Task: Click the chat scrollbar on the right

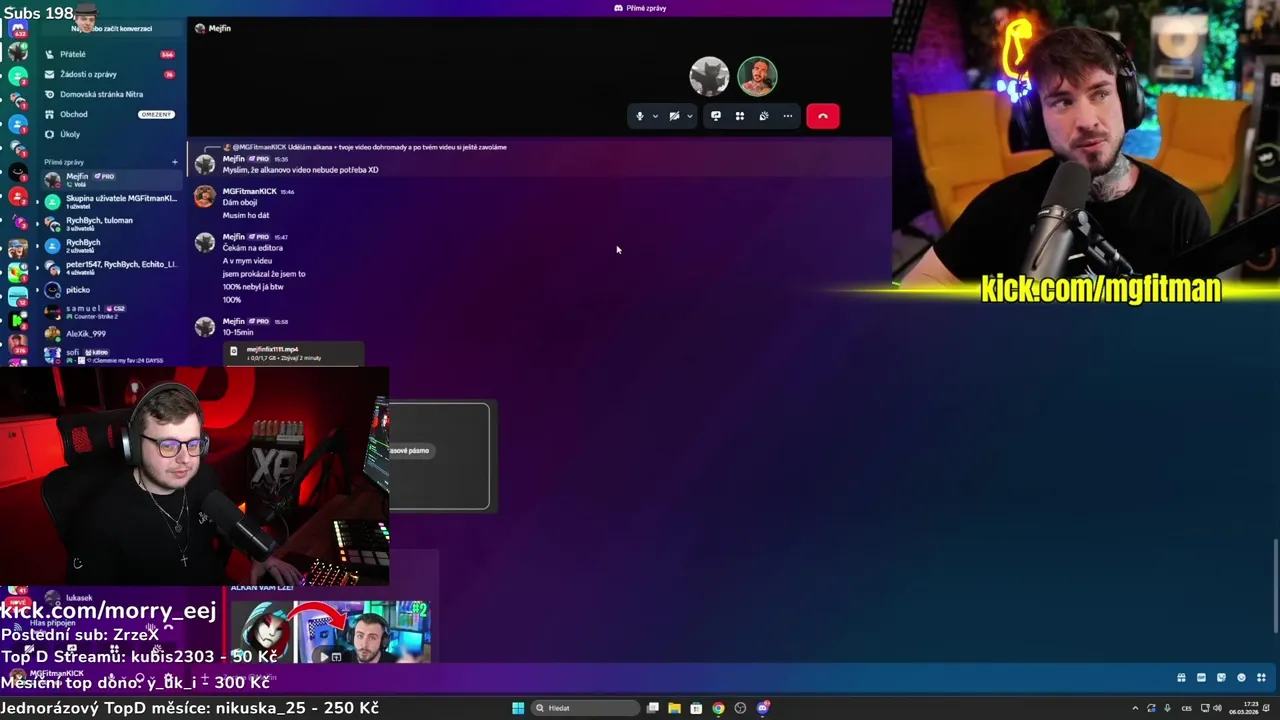Action: pos(1276,585)
